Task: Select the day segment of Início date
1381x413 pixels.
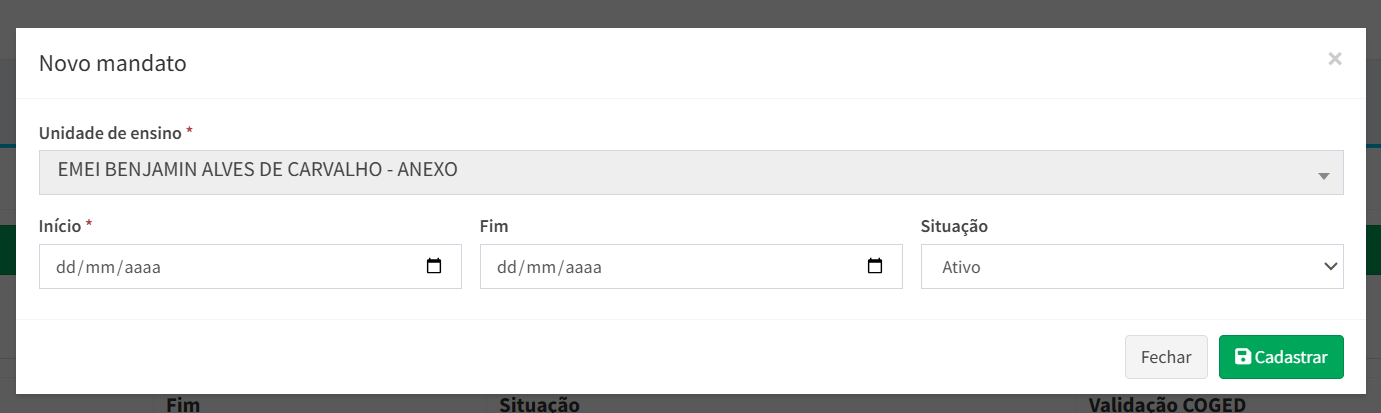Action: [66, 268]
